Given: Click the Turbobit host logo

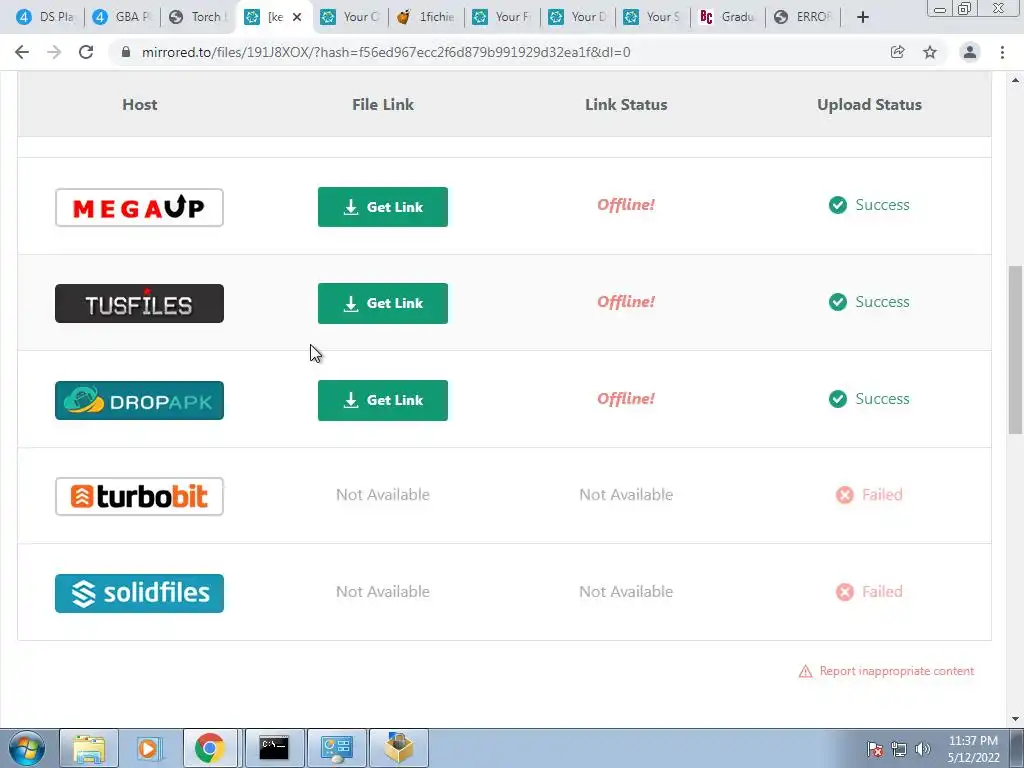Looking at the screenshot, I should (139, 496).
